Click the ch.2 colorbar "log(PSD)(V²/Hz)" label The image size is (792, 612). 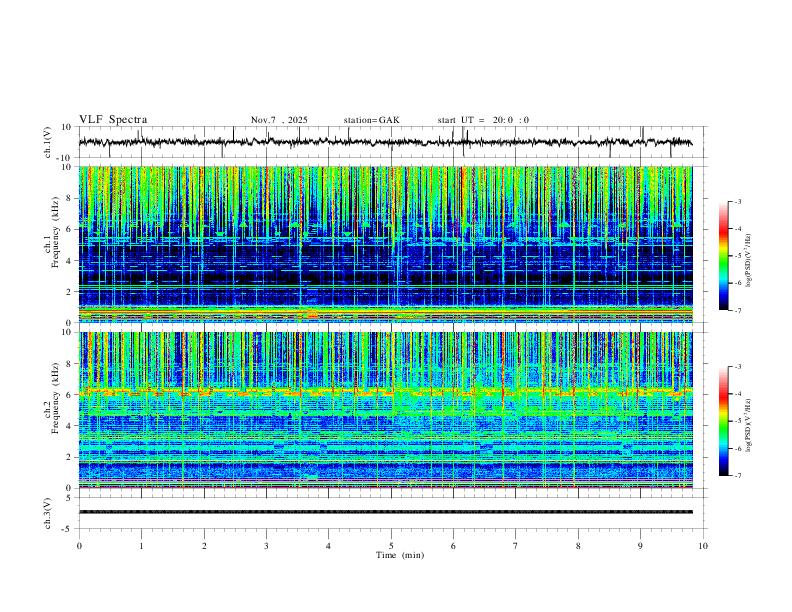point(749,426)
